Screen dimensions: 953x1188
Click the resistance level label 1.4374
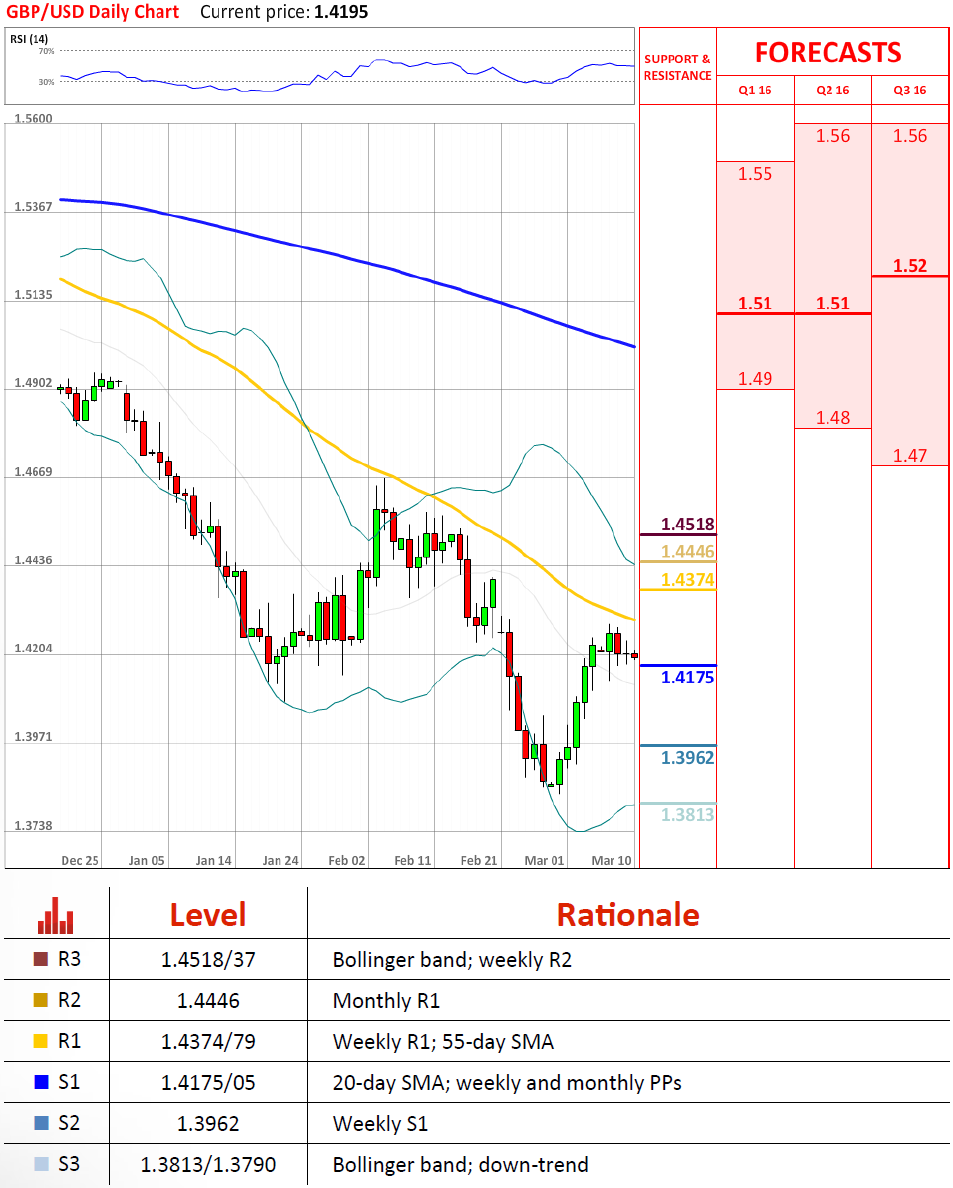point(687,580)
